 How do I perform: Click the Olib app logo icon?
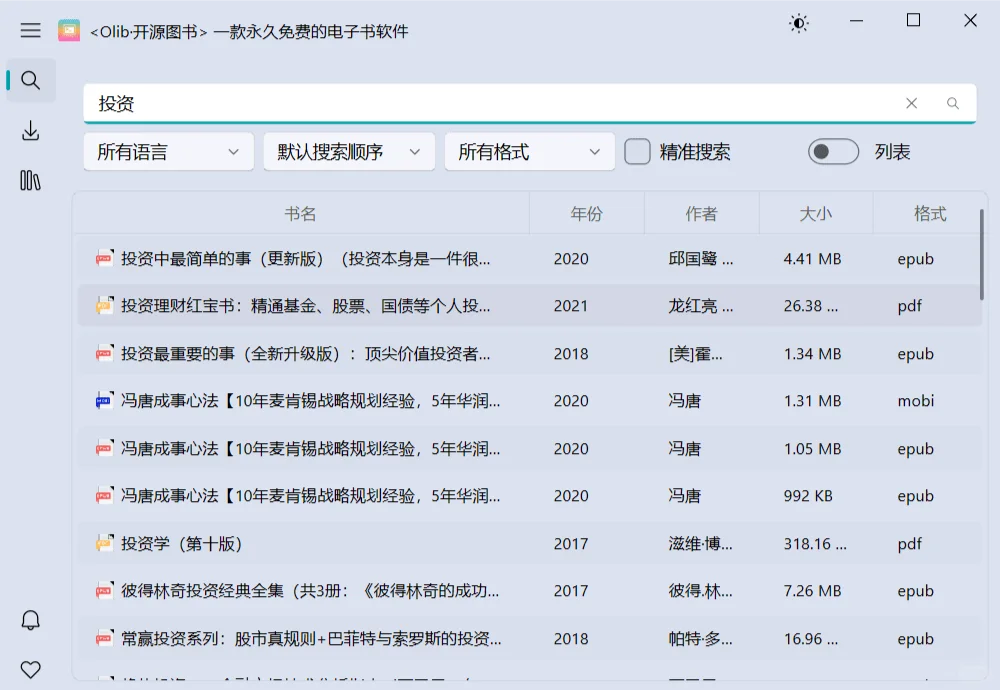coord(69,31)
